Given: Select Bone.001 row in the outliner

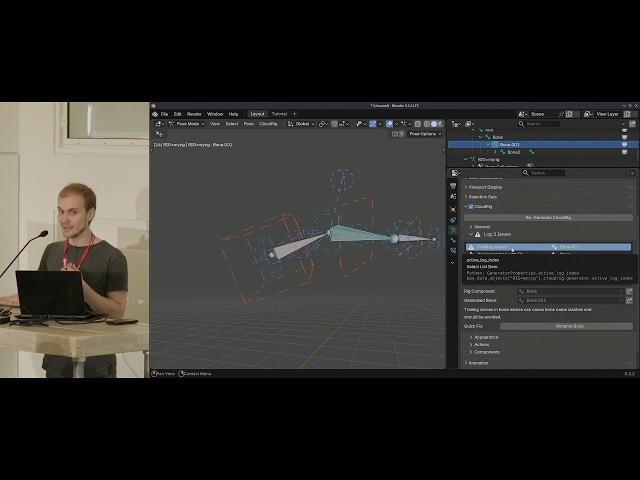Looking at the screenshot, I should 543,144.
